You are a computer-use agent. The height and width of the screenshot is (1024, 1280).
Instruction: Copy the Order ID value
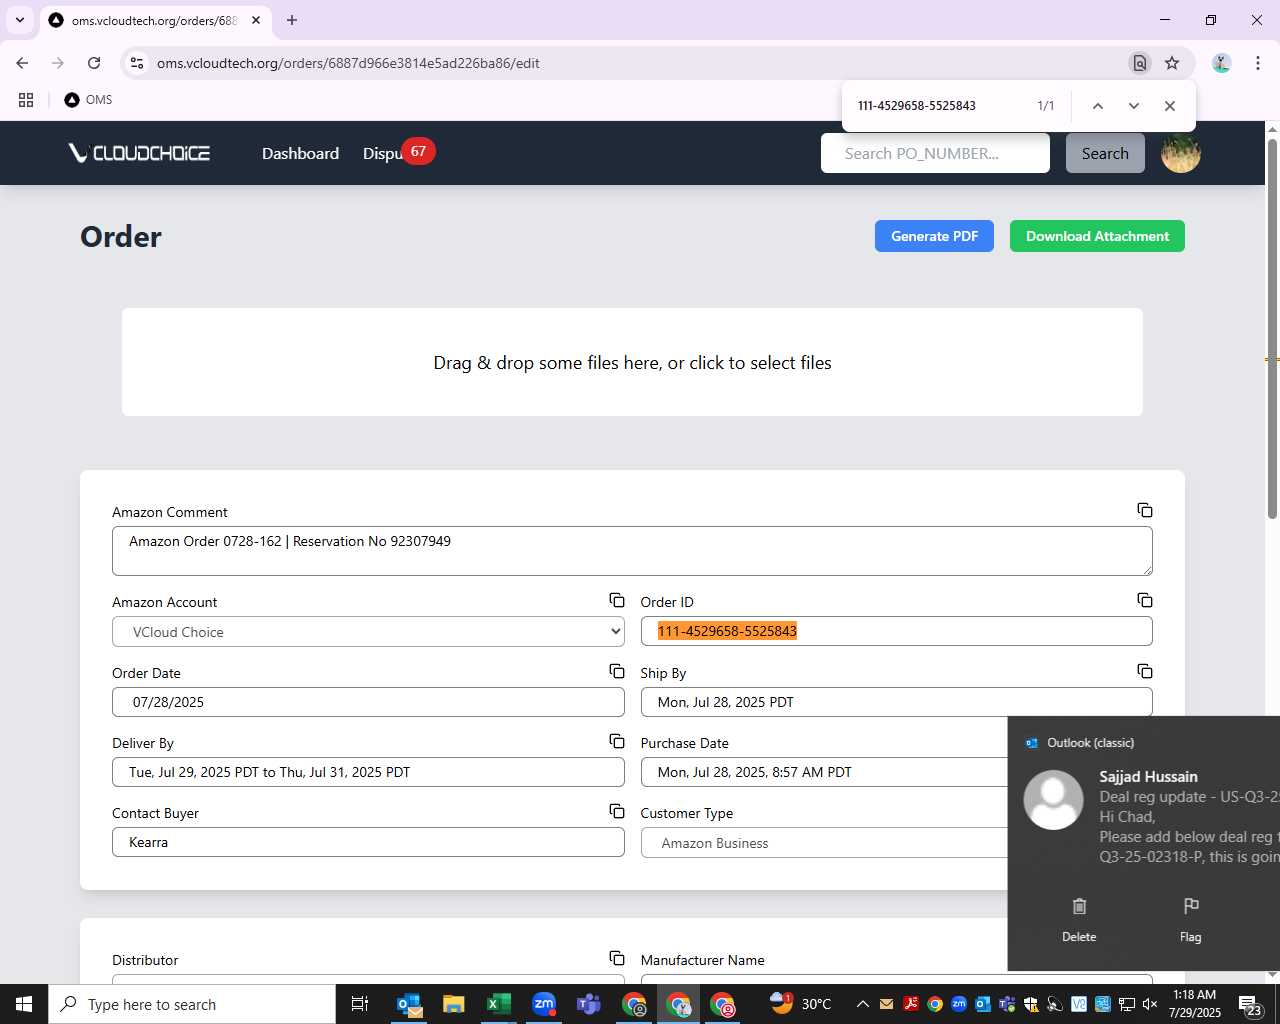1145,601
